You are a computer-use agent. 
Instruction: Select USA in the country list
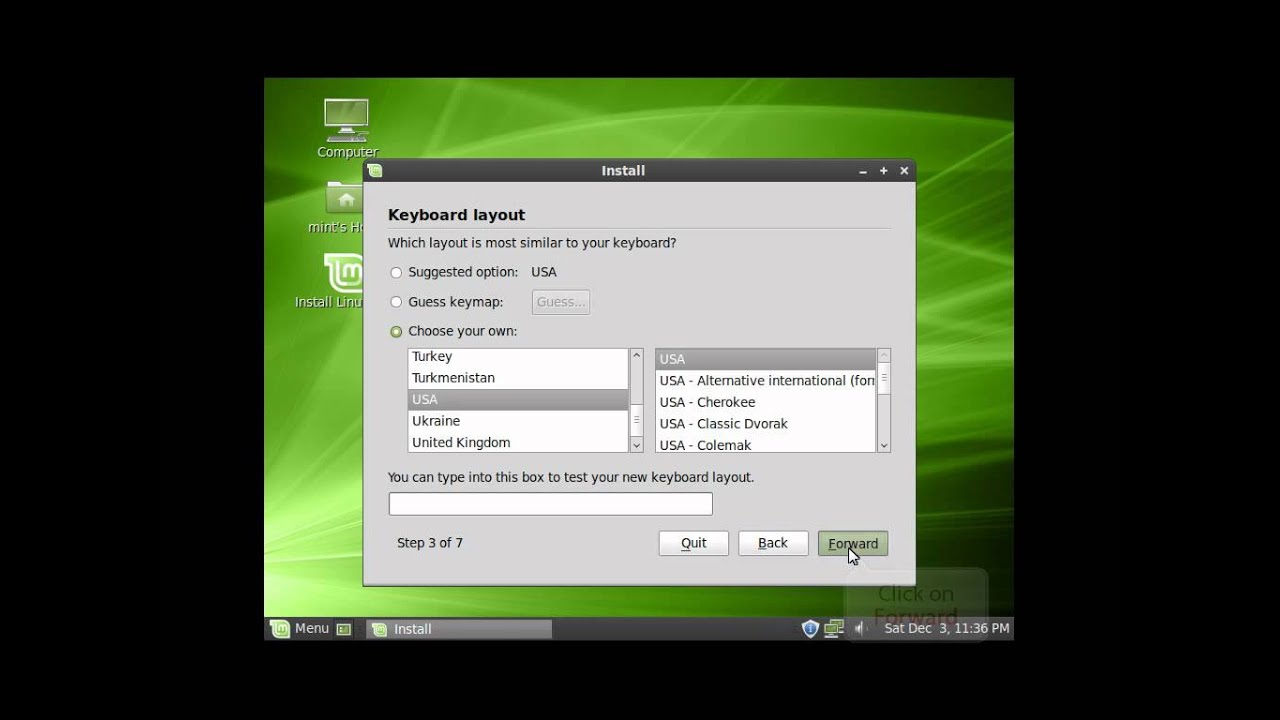pos(518,399)
